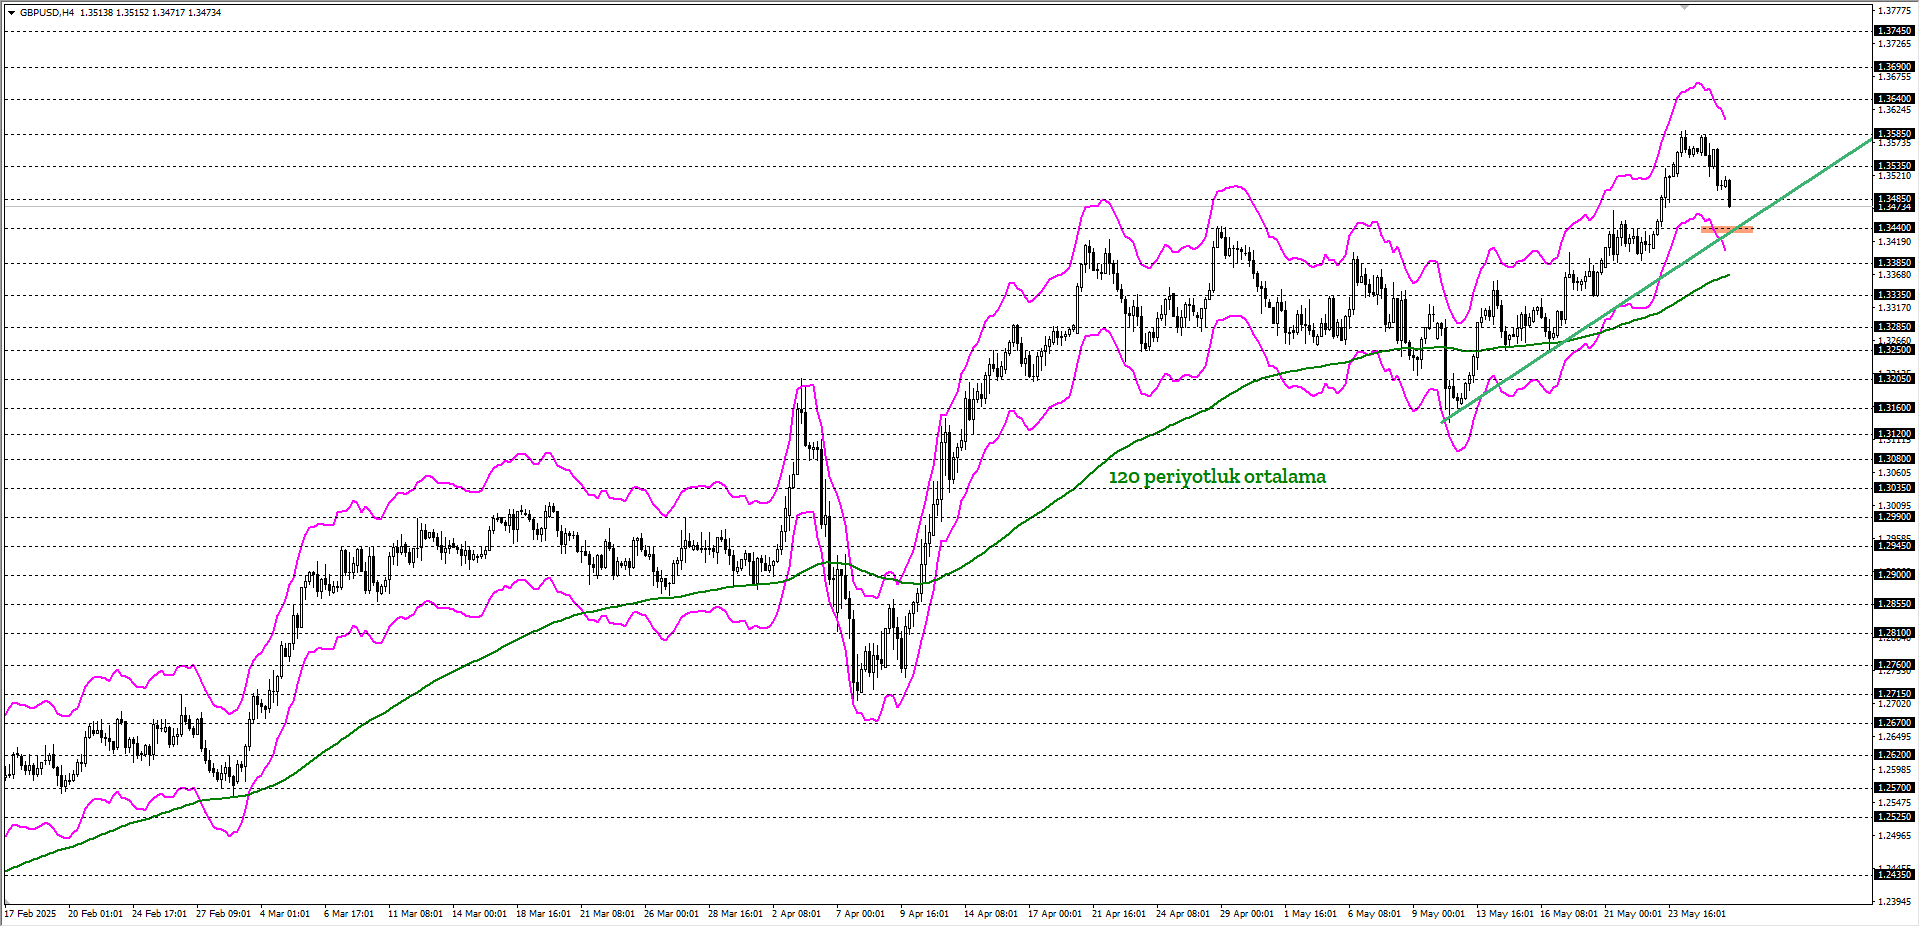Click the 1.35850 price level label

[1894, 134]
